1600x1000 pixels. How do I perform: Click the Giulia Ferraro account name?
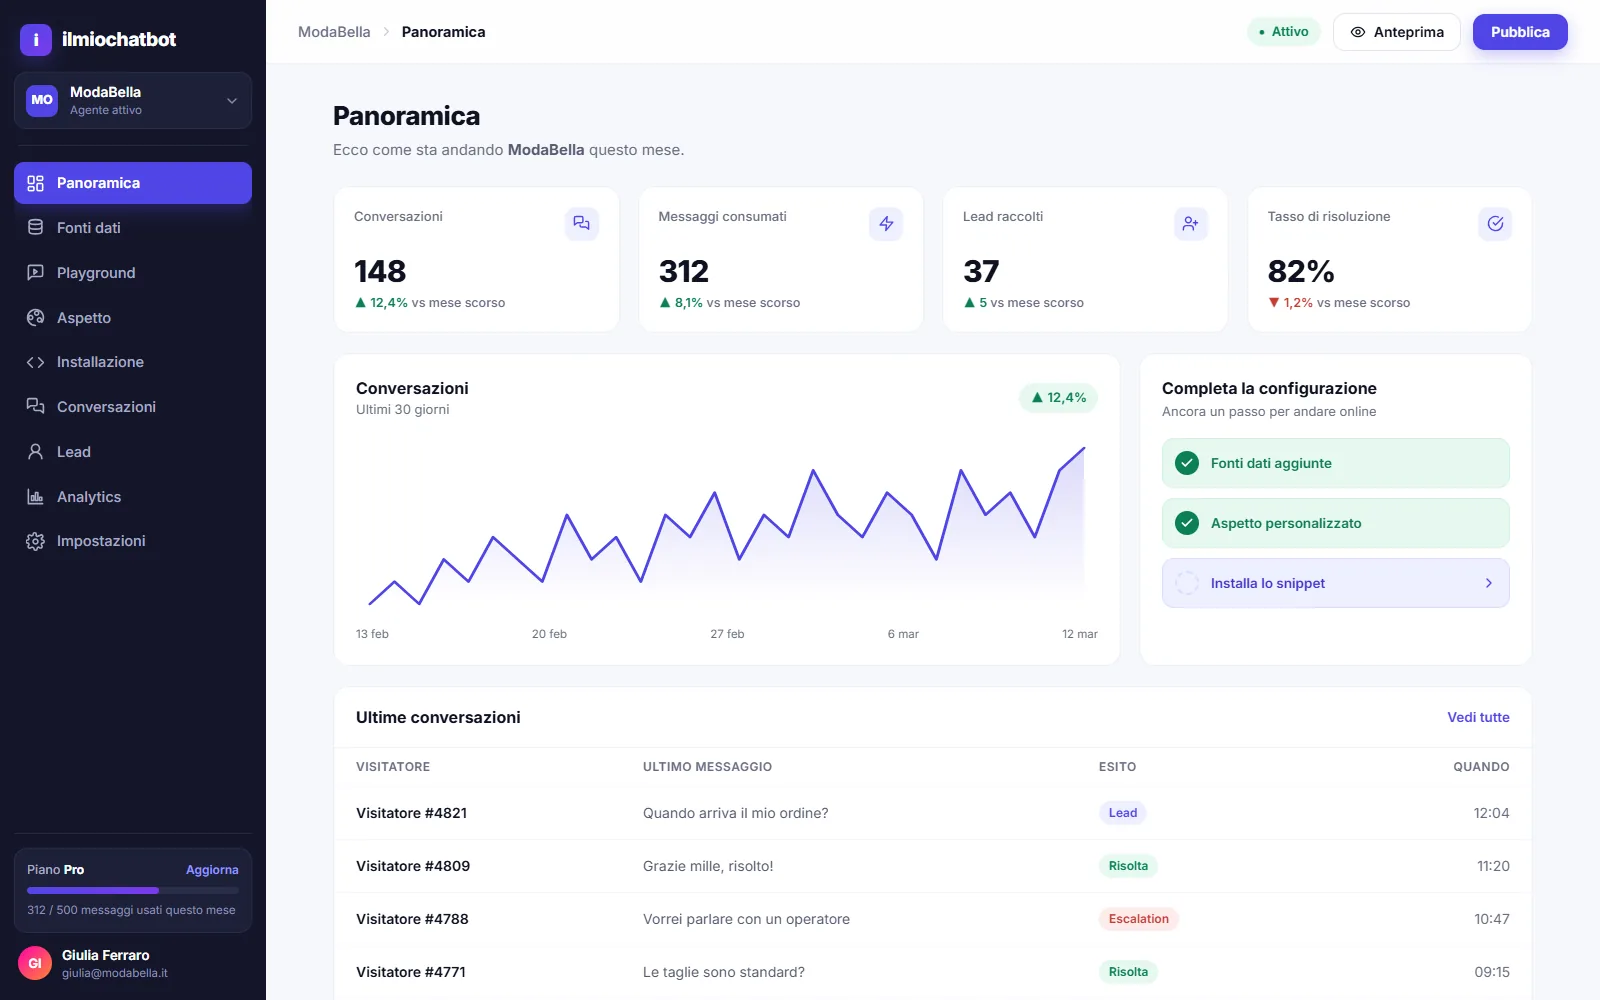click(x=106, y=955)
